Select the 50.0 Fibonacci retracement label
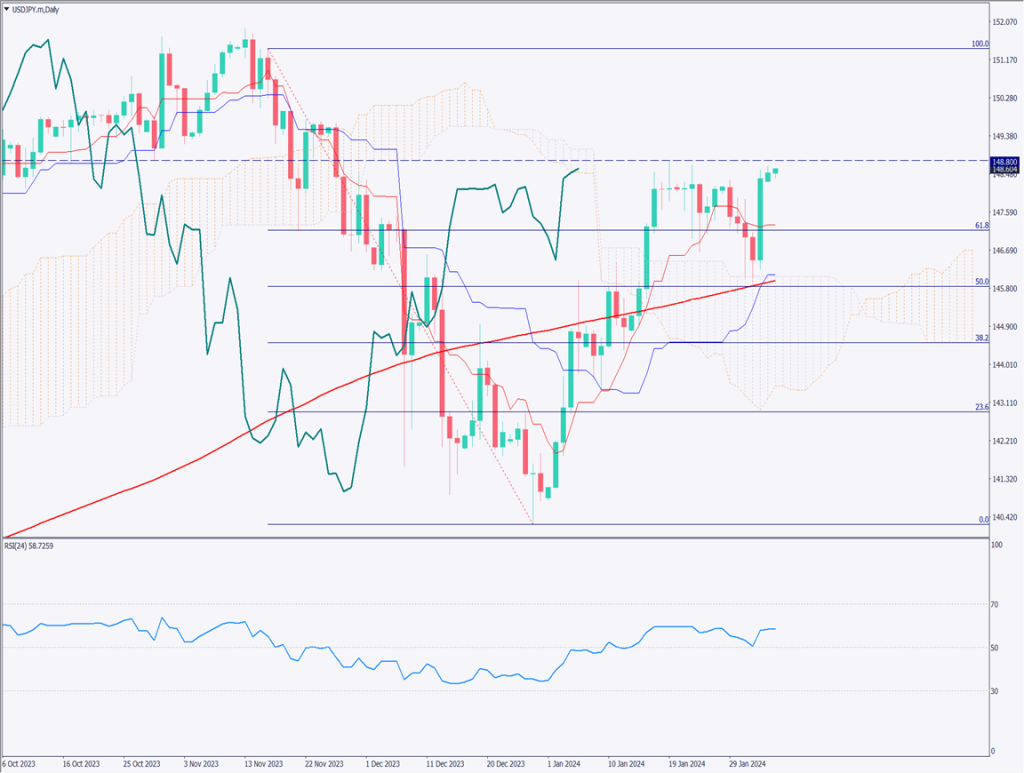The width and height of the screenshot is (1024, 773). point(981,282)
